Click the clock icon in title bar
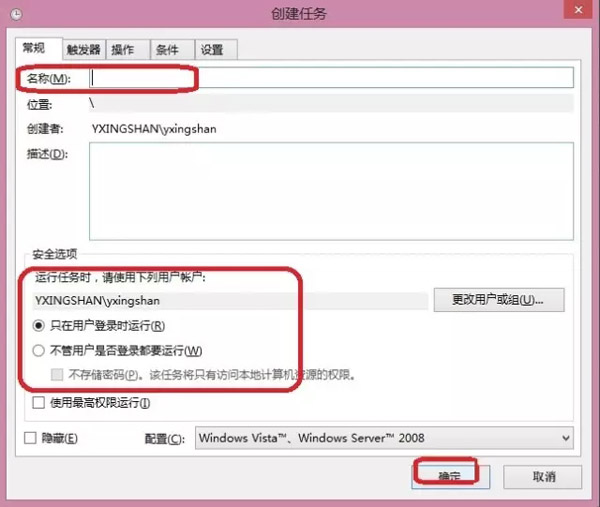The height and width of the screenshot is (507, 600). [16, 15]
